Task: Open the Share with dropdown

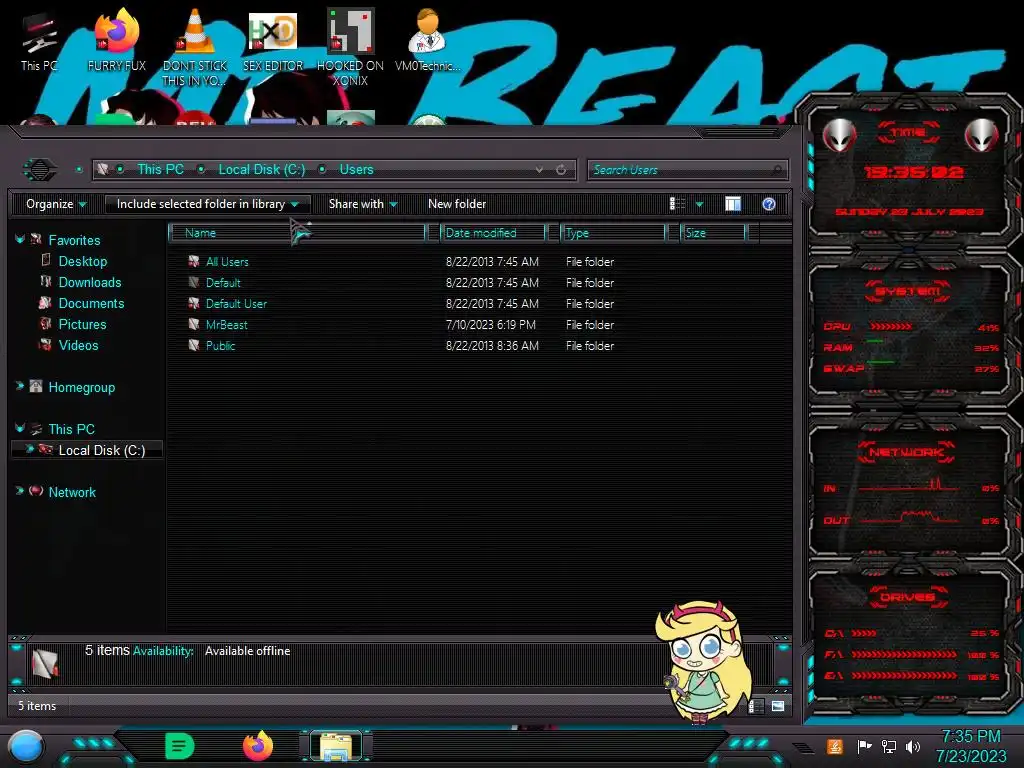Action: [363, 204]
